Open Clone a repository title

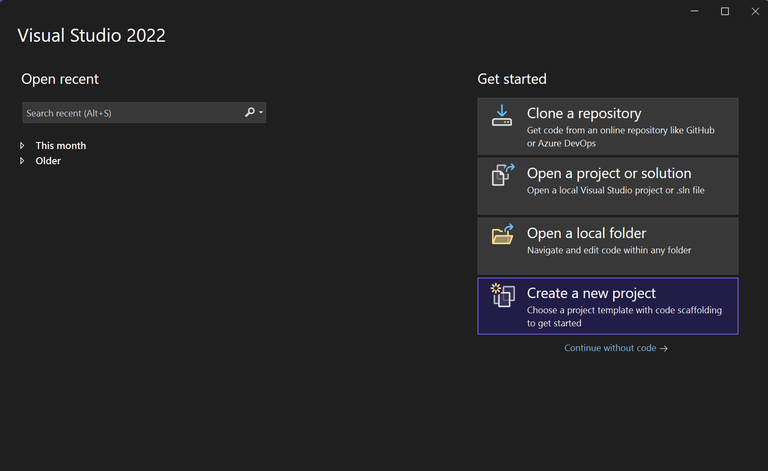pyautogui.click(x=584, y=114)
